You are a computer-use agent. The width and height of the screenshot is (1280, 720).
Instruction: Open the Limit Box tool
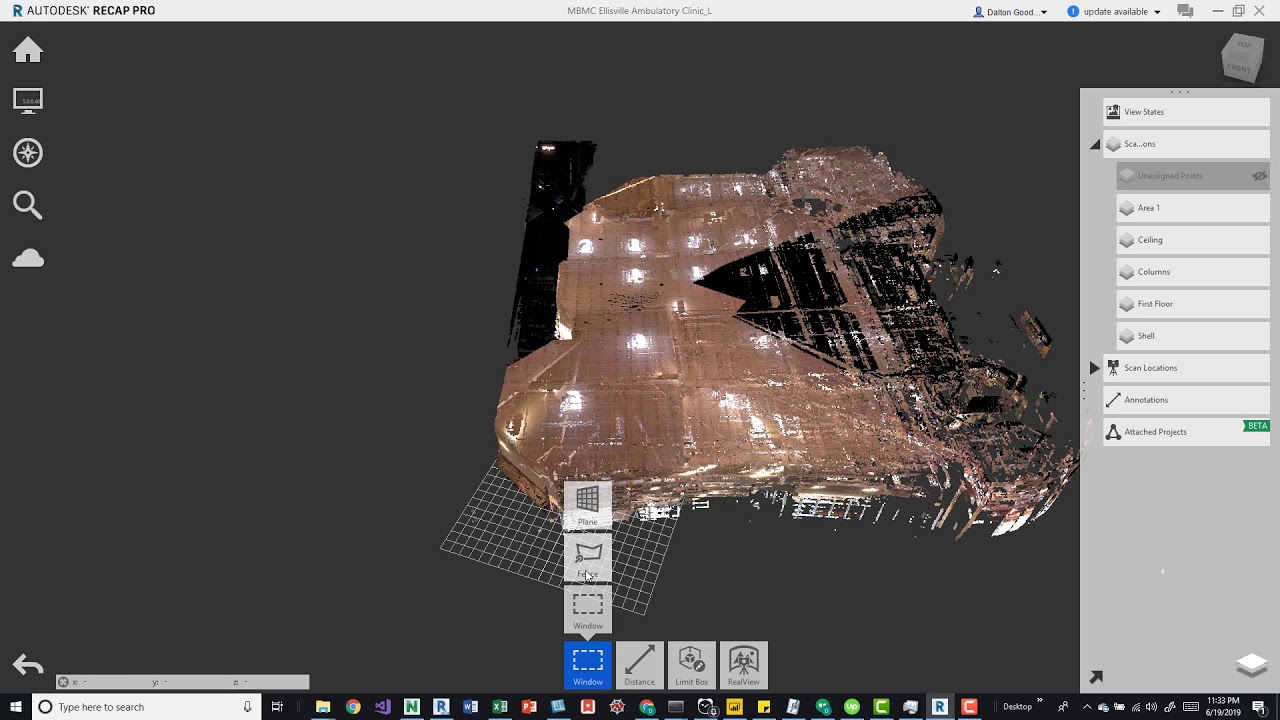(692, 665)
